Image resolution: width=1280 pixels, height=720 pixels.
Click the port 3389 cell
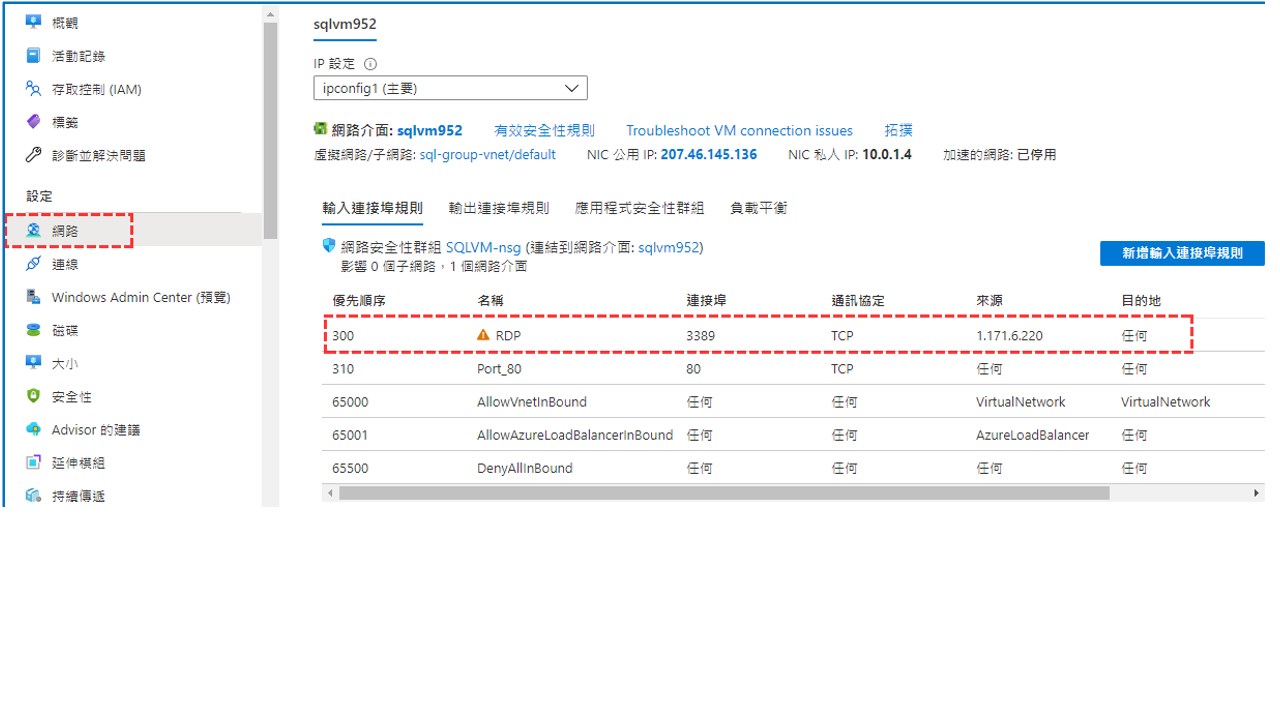pos(700,336)
